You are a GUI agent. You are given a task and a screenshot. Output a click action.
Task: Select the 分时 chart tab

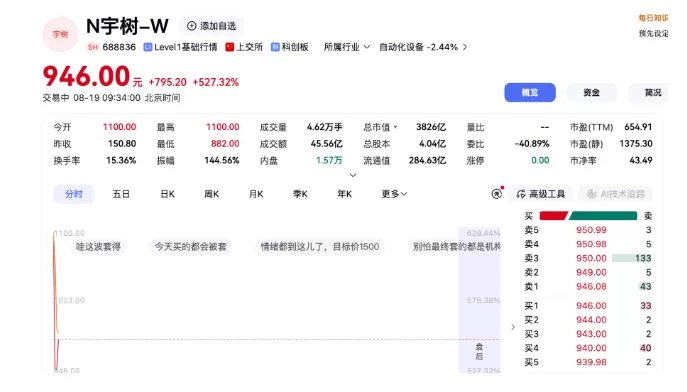74,194
